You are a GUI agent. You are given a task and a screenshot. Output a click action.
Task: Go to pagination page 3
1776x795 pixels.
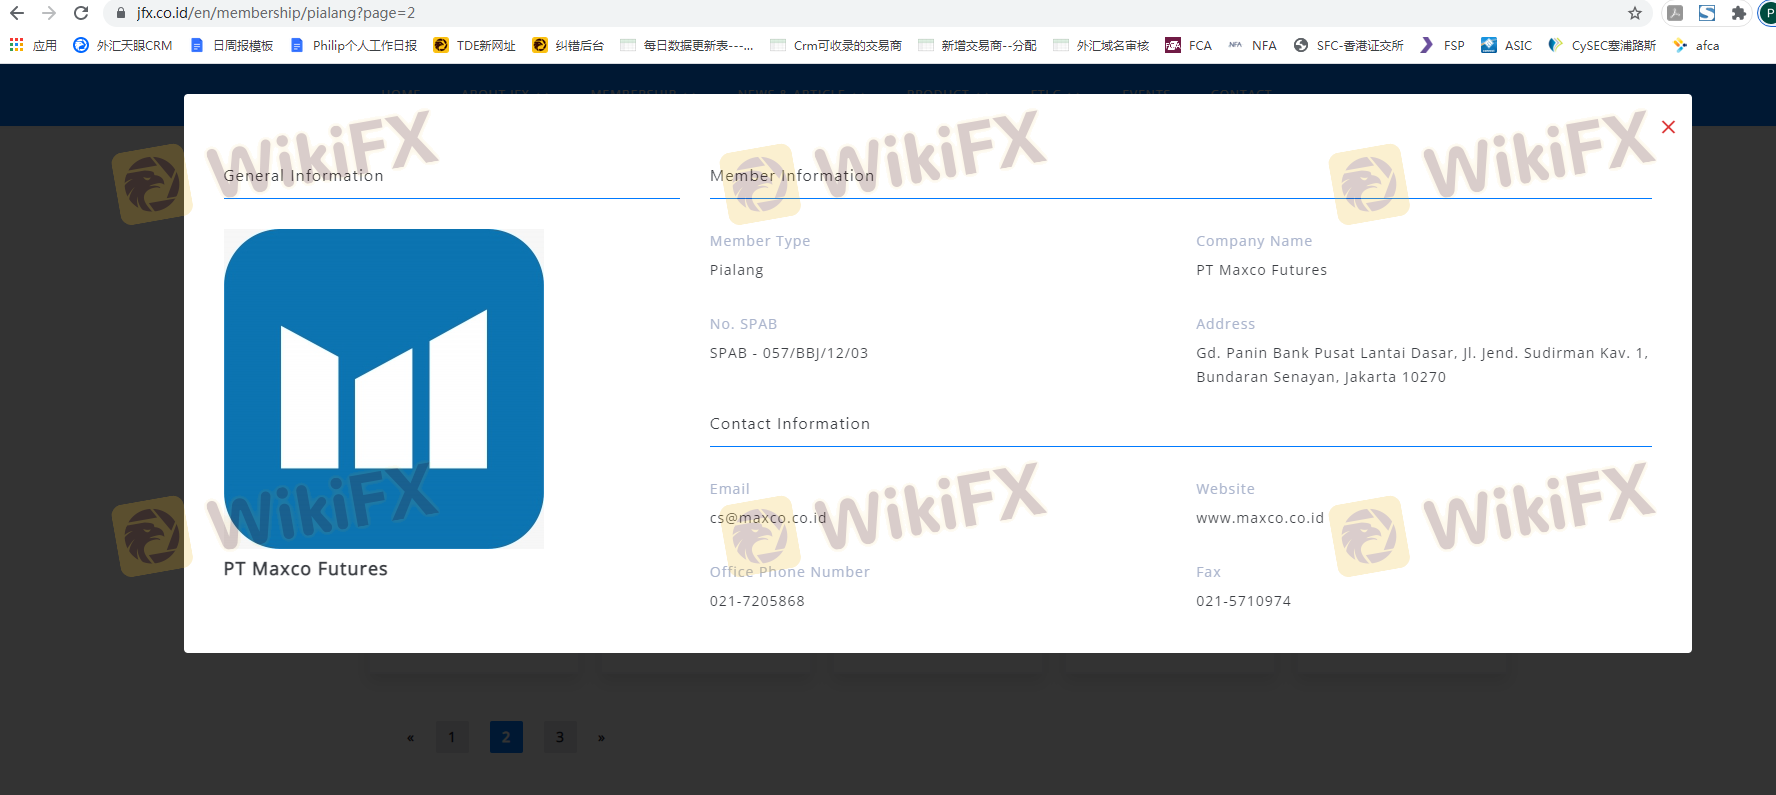pos(560,737)
